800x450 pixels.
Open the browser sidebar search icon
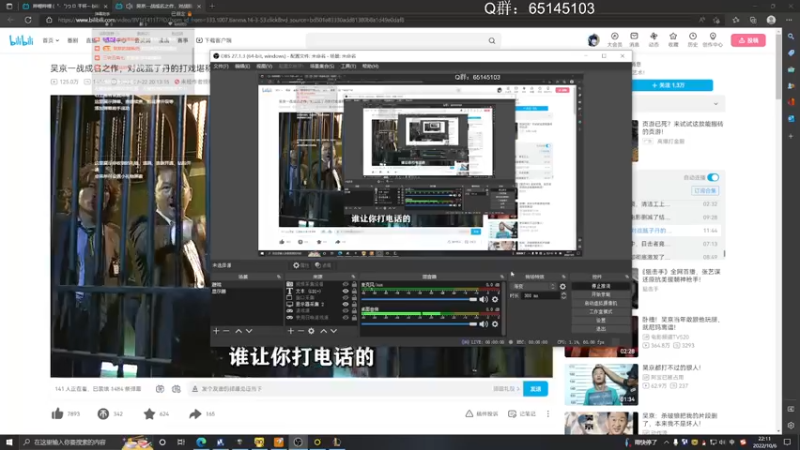[790, 37]
